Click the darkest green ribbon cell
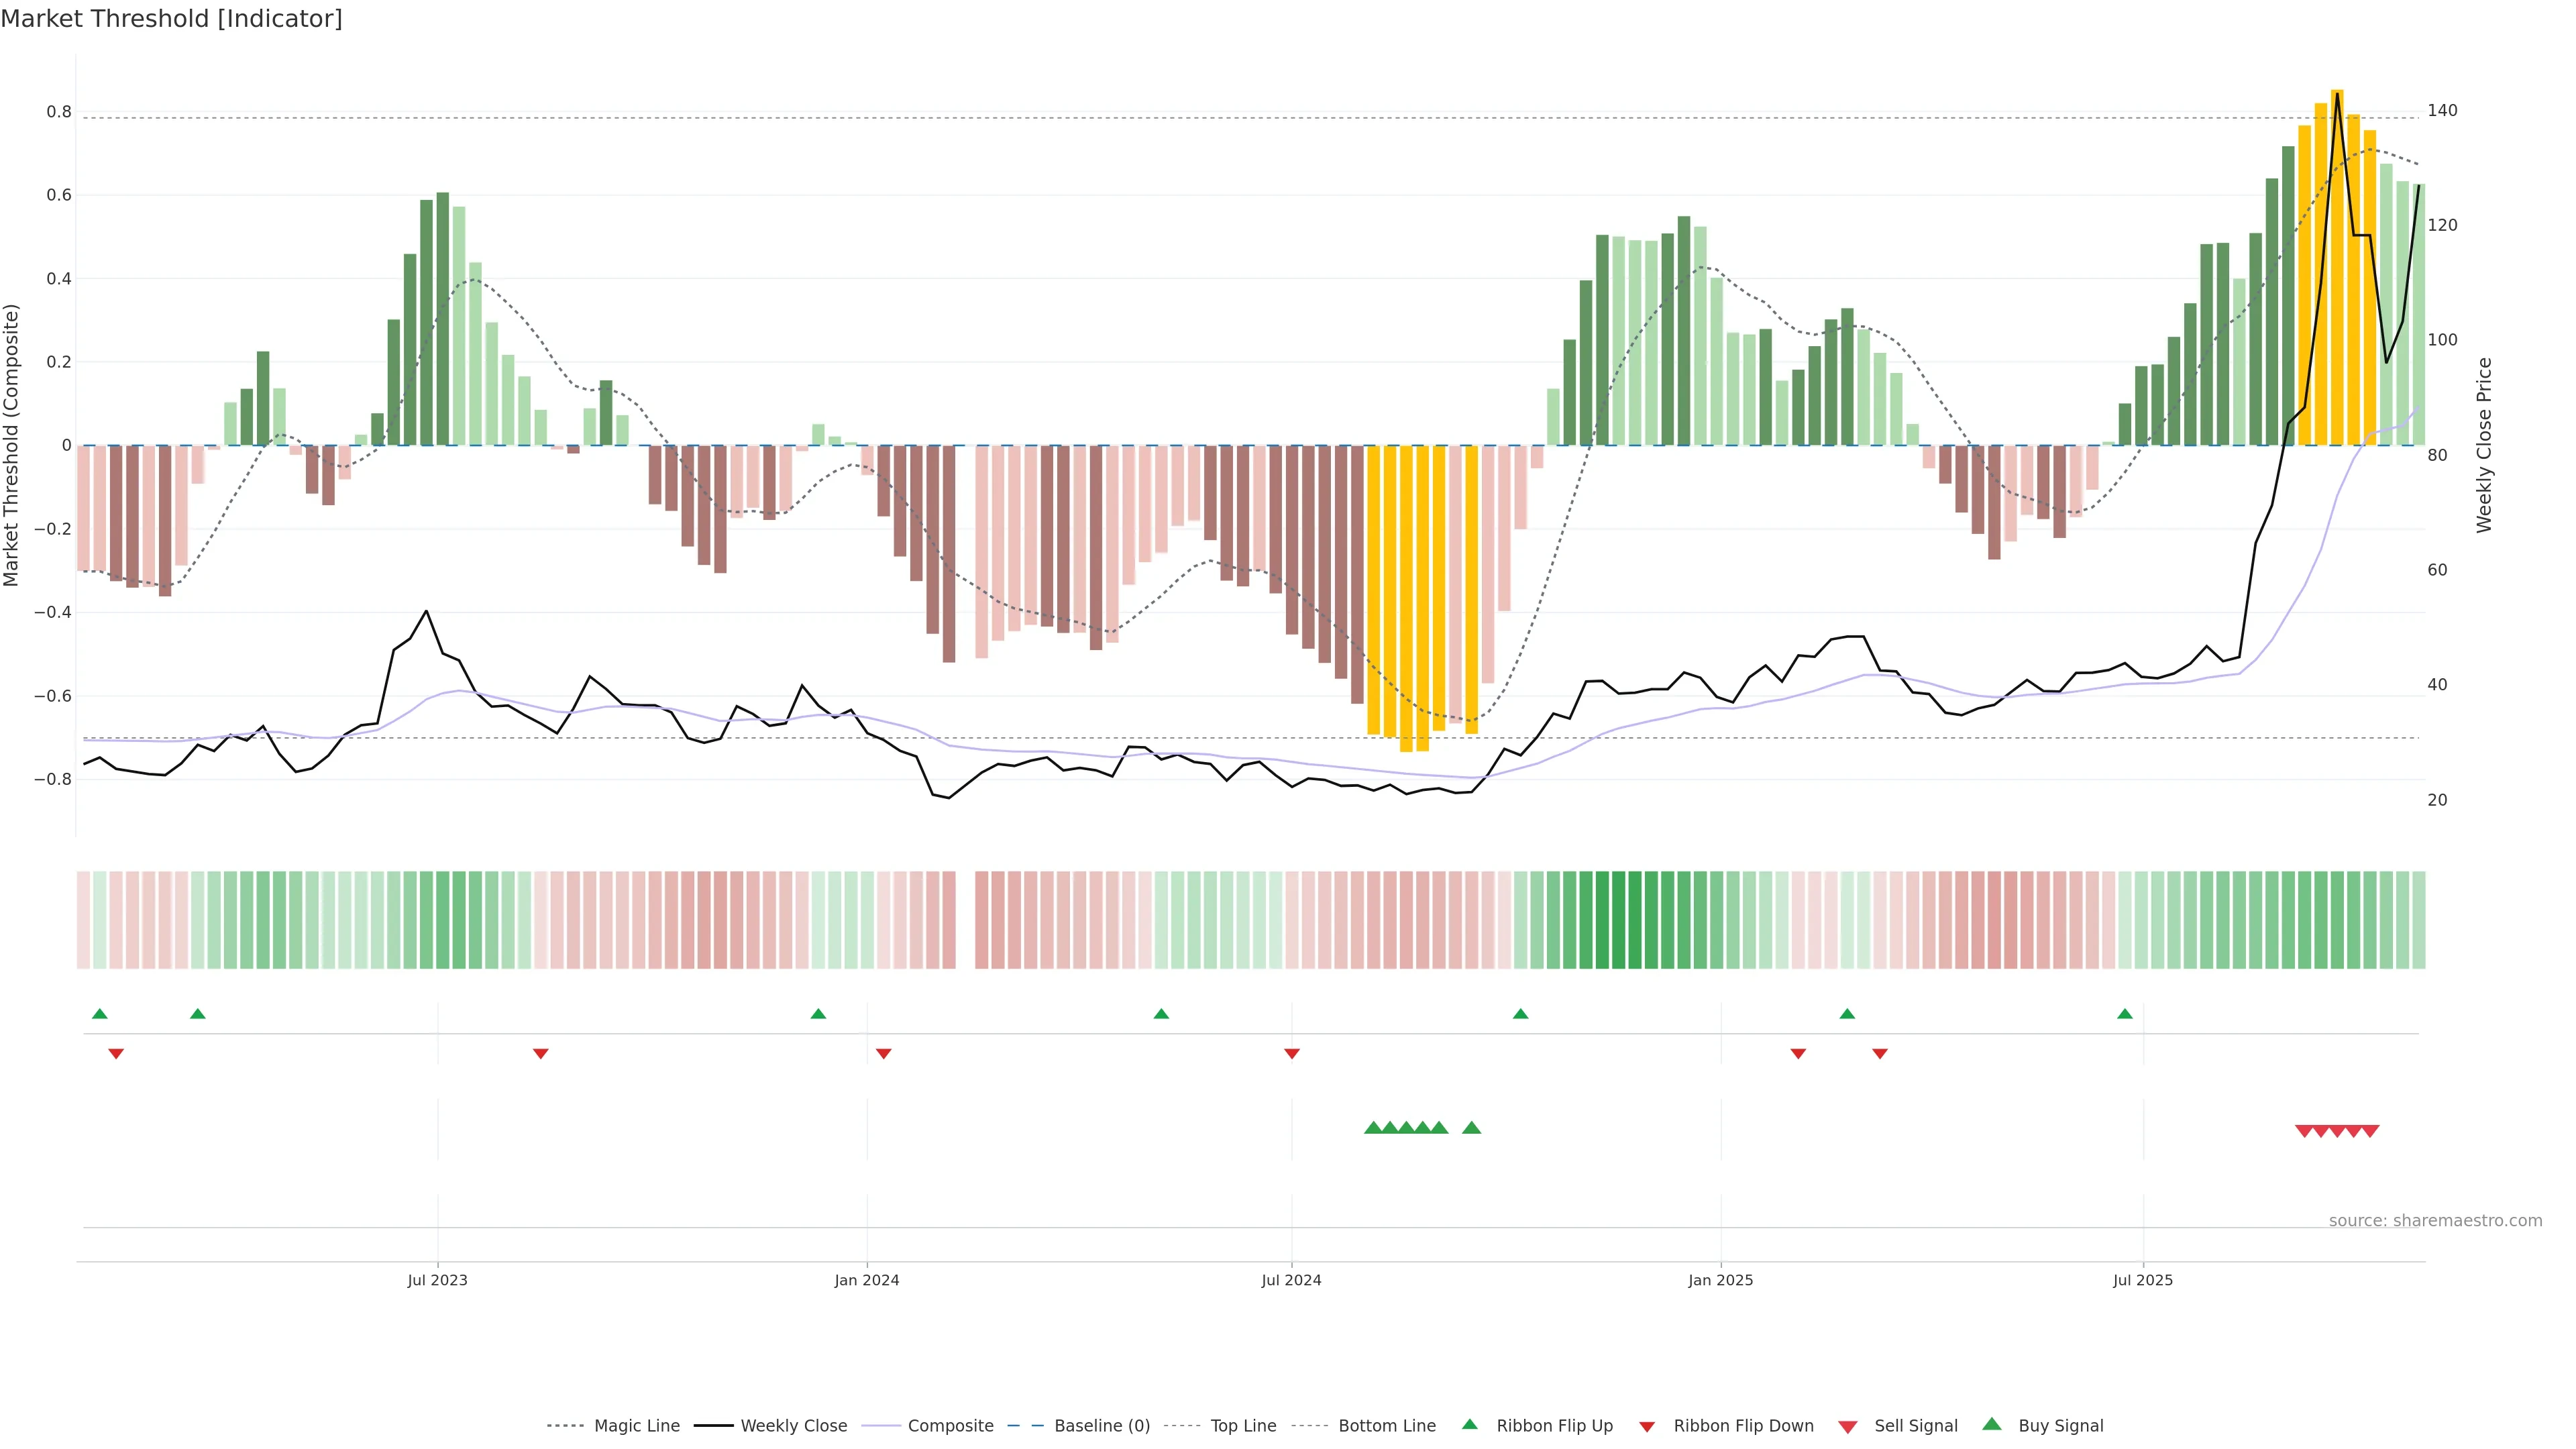The width and height of the screenshot is (2576, 1449). (x=1618, y=920)
